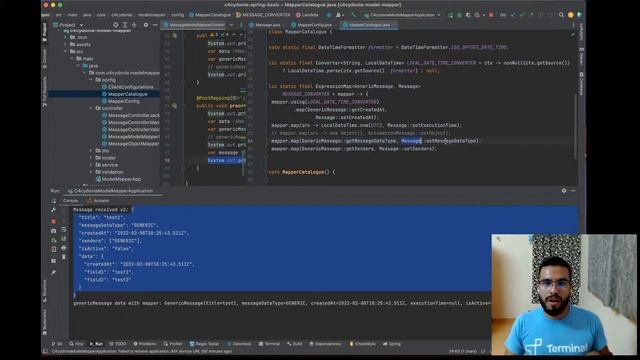640x360 pixels.
Task: Click the Select Opened File target icon in the Project panel
Action: click(x=116, y=25)
